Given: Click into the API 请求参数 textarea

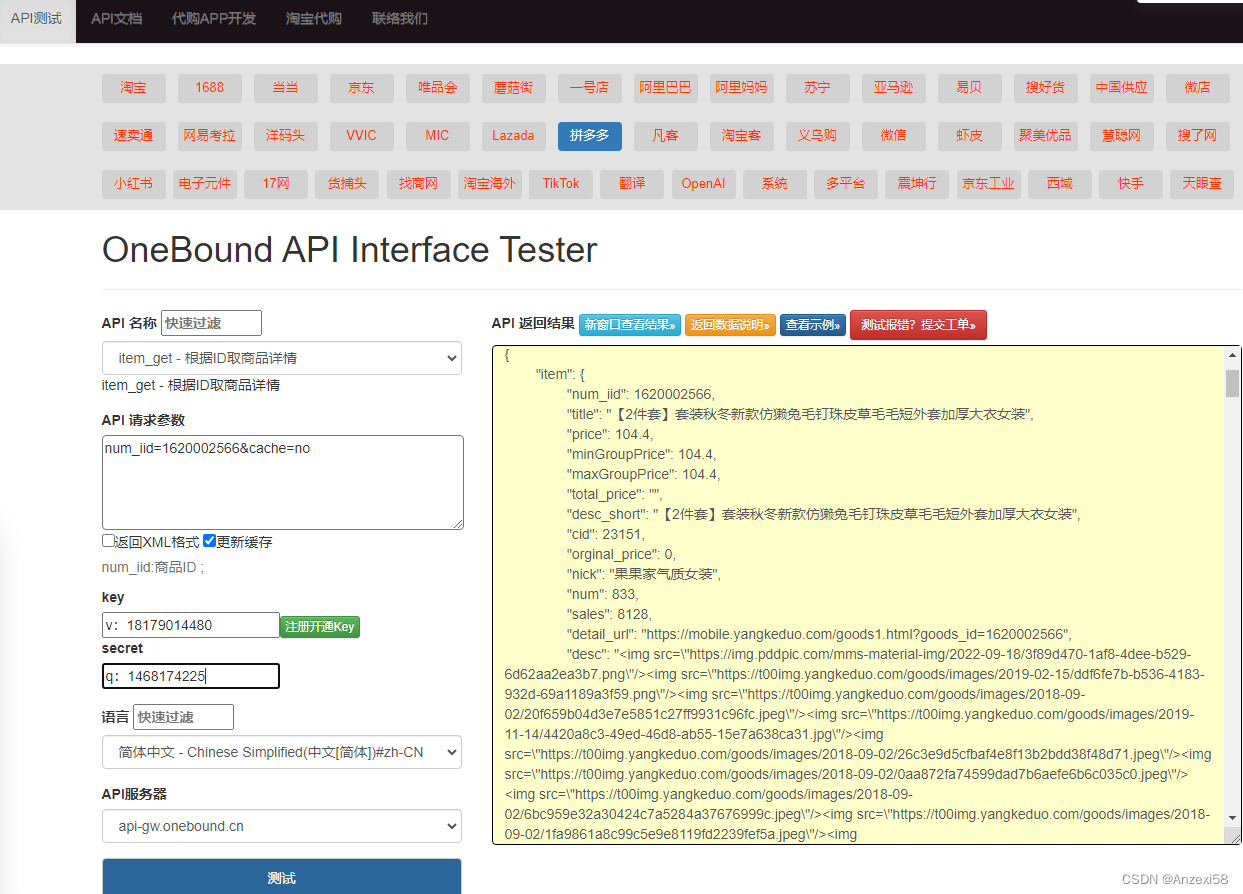Looking at the screenshot, I should pos(283,482).
